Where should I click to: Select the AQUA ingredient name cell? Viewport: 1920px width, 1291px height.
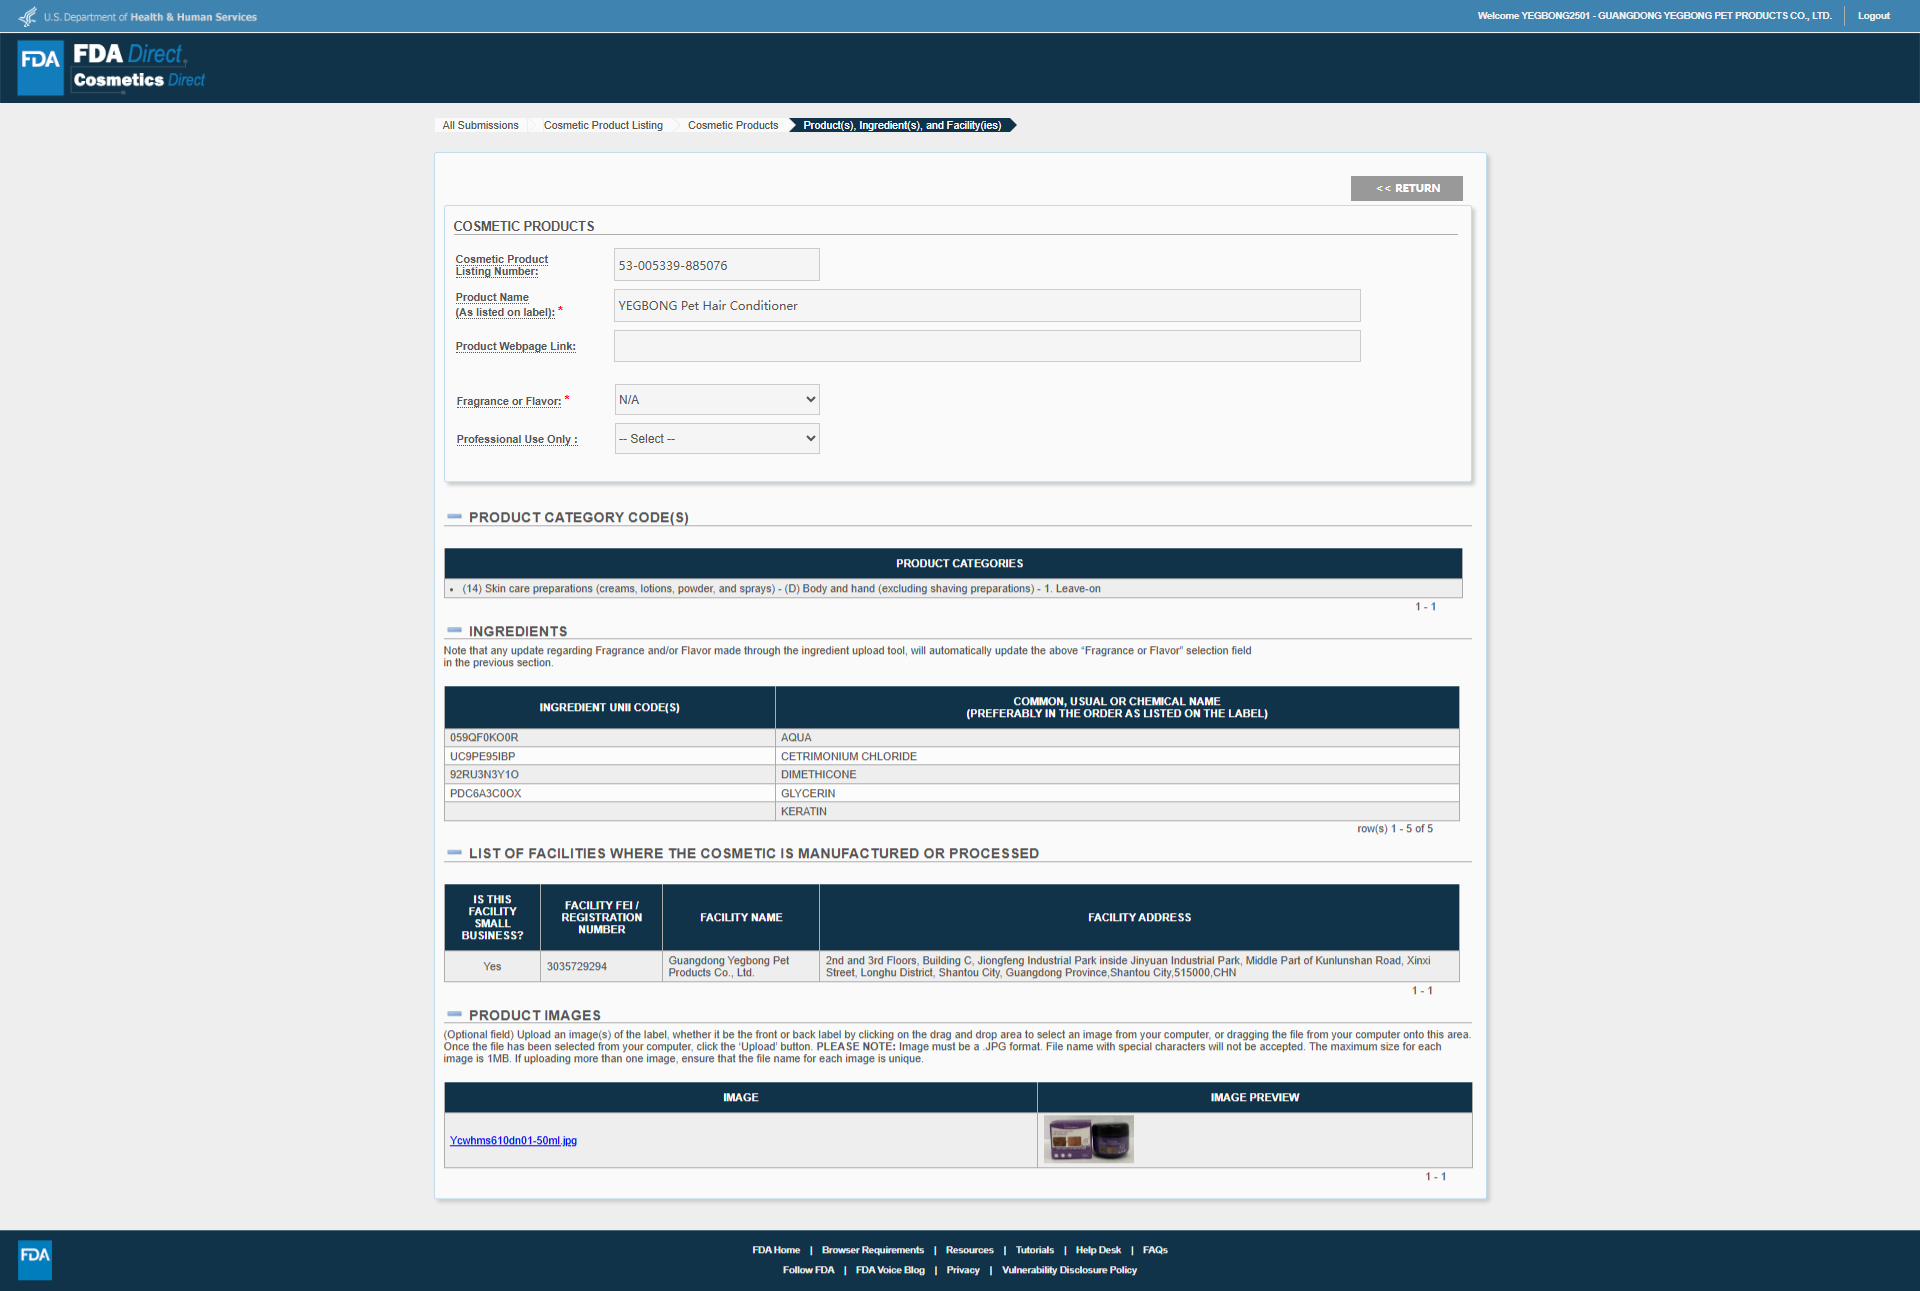[x=1117, y=738]
